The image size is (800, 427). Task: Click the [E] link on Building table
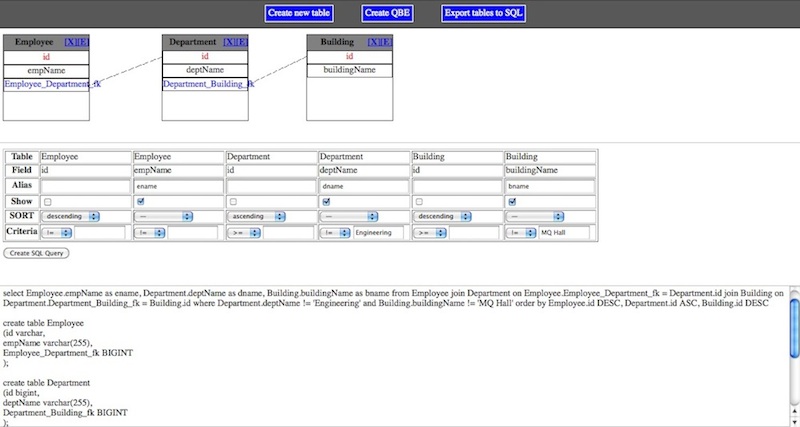386,42
